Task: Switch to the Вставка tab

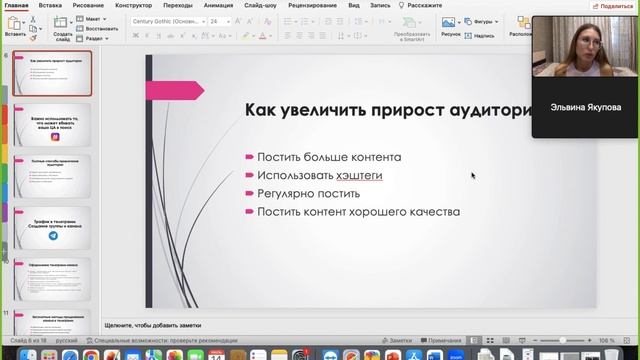Action: coord(50,5)
